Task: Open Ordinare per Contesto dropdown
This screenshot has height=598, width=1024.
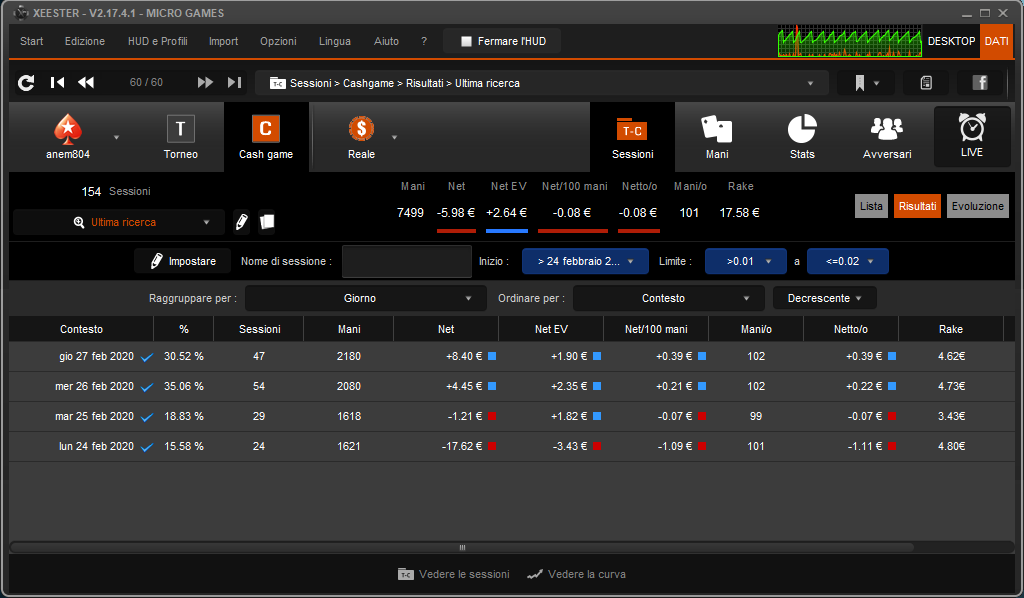Action: (669, 298)
